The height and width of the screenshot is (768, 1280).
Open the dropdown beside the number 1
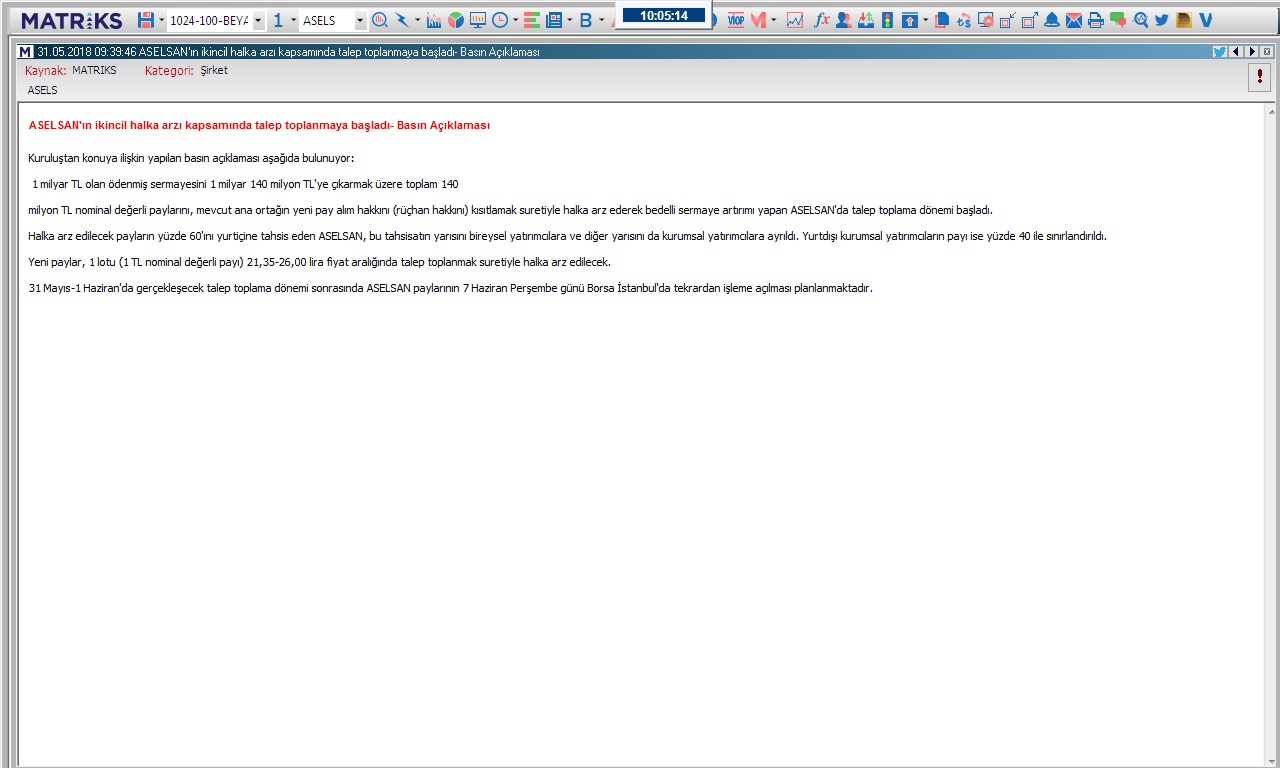293,20
